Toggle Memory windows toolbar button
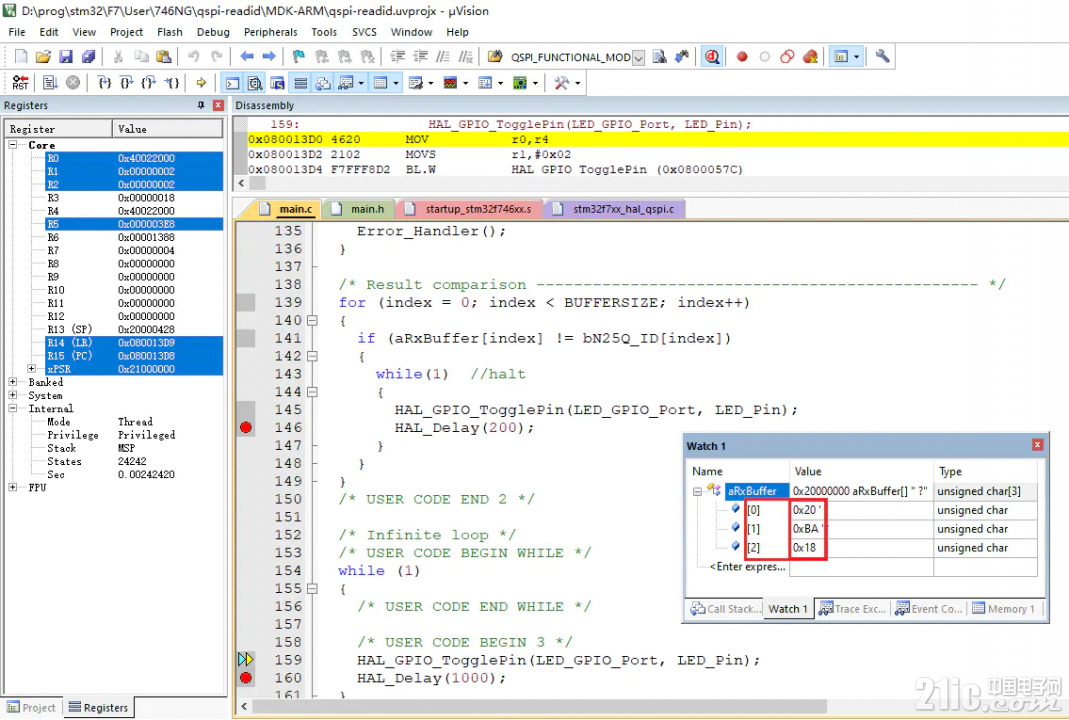This screenshot has height=720, width=1069. [x=380, y=83]
